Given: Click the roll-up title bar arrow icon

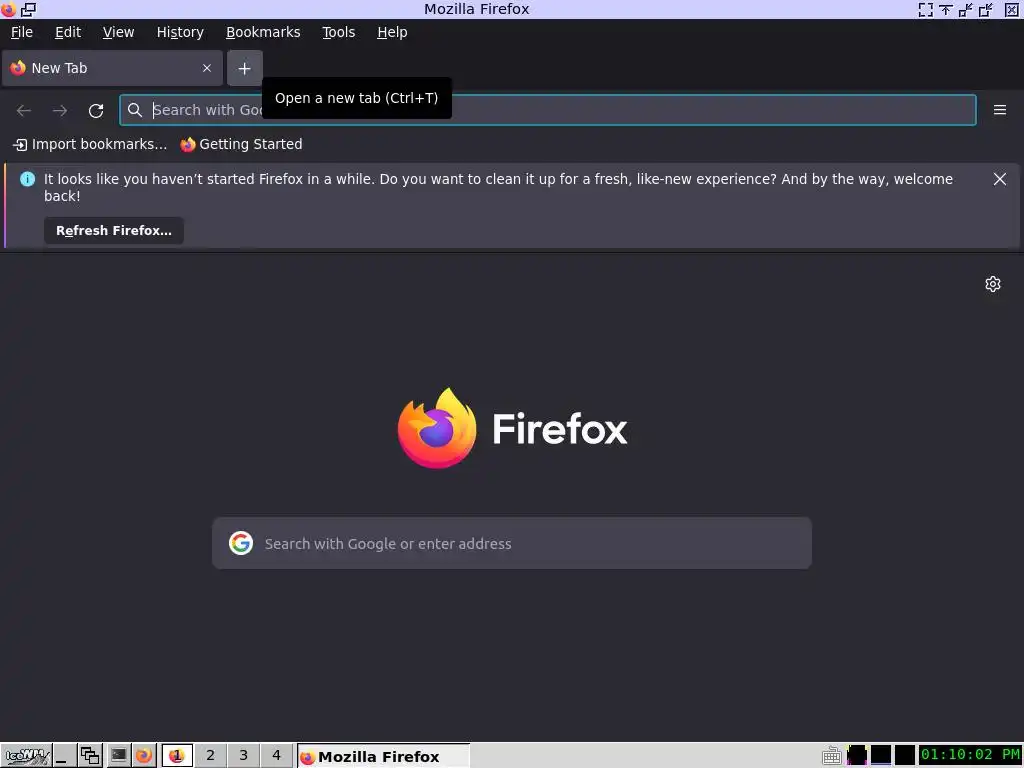Looking at the screenshot, I should point(946,9).
